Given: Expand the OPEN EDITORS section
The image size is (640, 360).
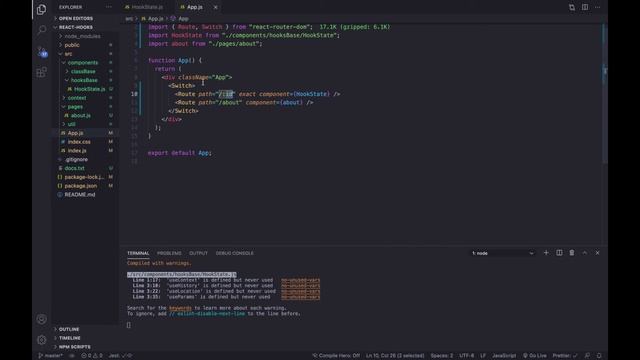Looking at the screenshot, I should pos(76,18).
